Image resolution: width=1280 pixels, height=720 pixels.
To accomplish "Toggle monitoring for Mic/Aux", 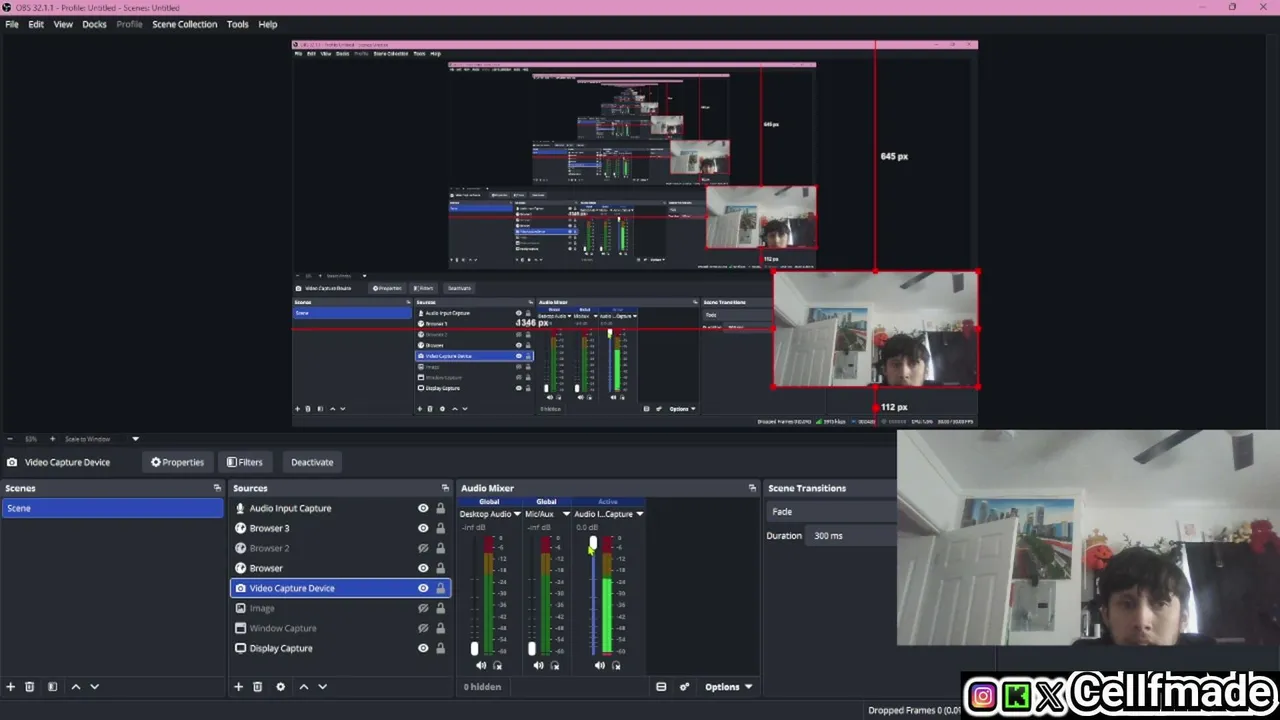I will point(555,665).
